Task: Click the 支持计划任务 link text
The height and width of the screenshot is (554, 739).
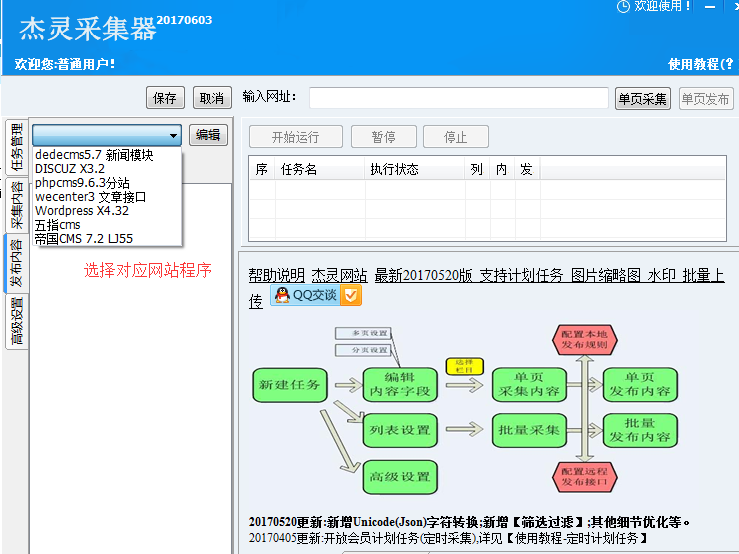Action: click(x=521, y=275)
